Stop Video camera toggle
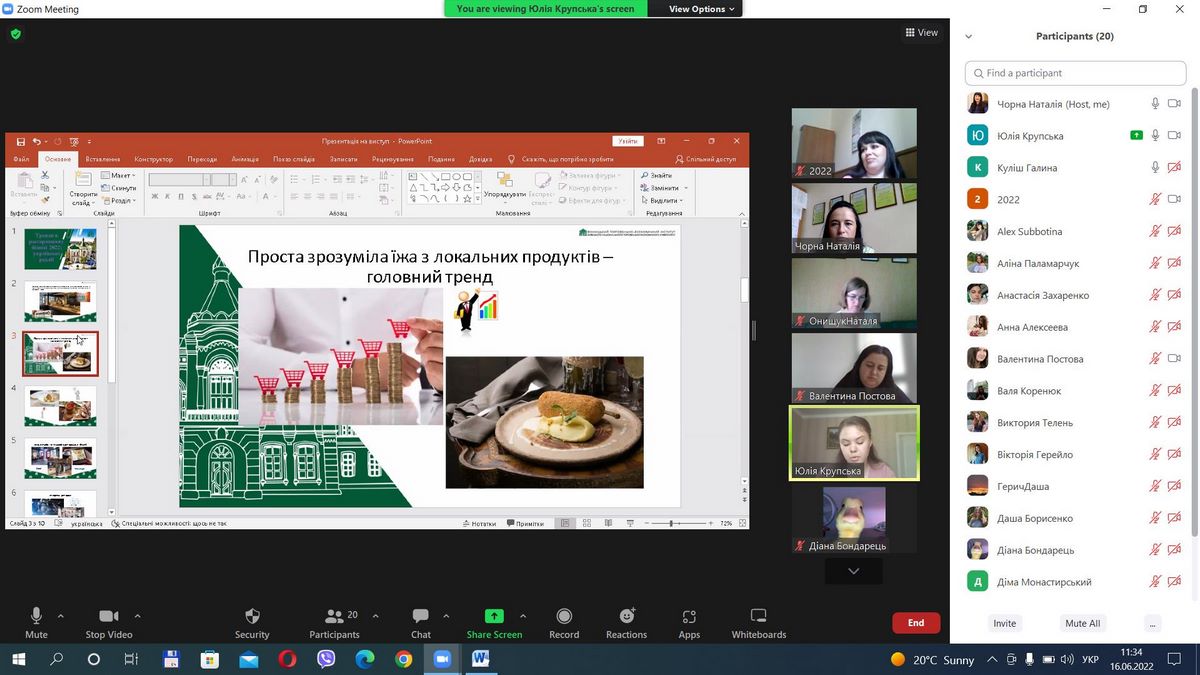 [109, 616]
